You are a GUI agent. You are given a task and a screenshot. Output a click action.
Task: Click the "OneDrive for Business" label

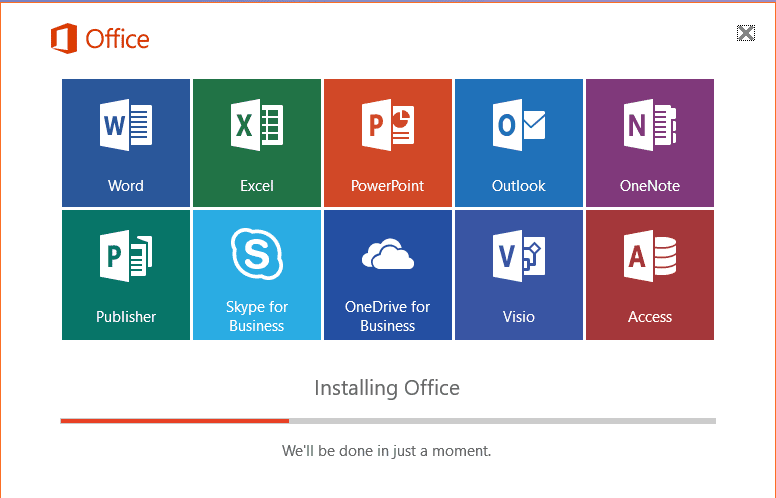387,316
